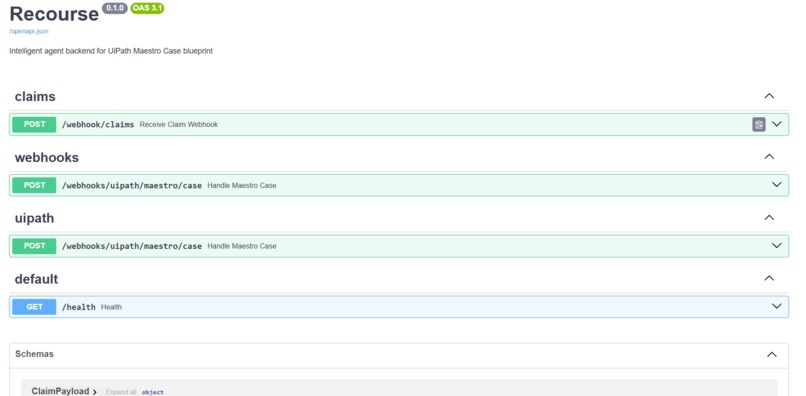Collapse the webhooks section

click(x=769, y=157)
